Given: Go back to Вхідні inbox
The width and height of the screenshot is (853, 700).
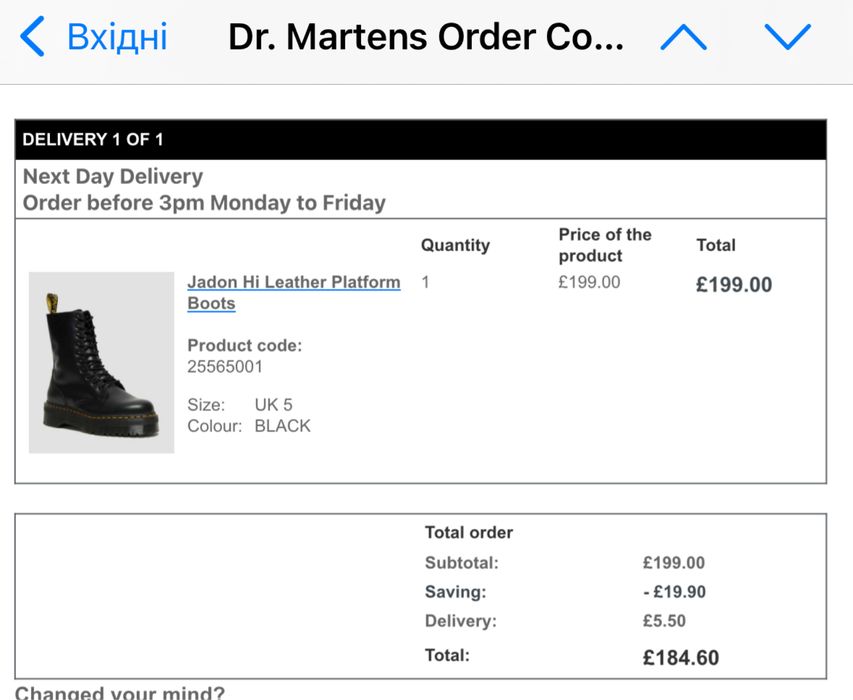Looking at the screenshot, I should (x=116, y=38).
